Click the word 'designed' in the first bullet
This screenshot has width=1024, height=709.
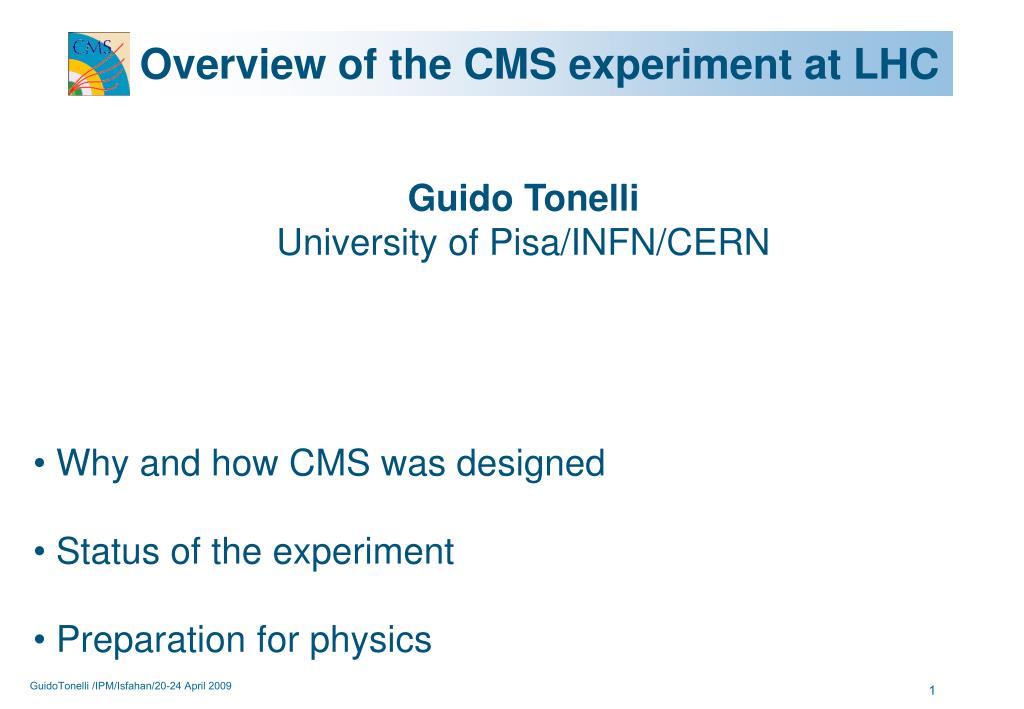tap(530, 465)
